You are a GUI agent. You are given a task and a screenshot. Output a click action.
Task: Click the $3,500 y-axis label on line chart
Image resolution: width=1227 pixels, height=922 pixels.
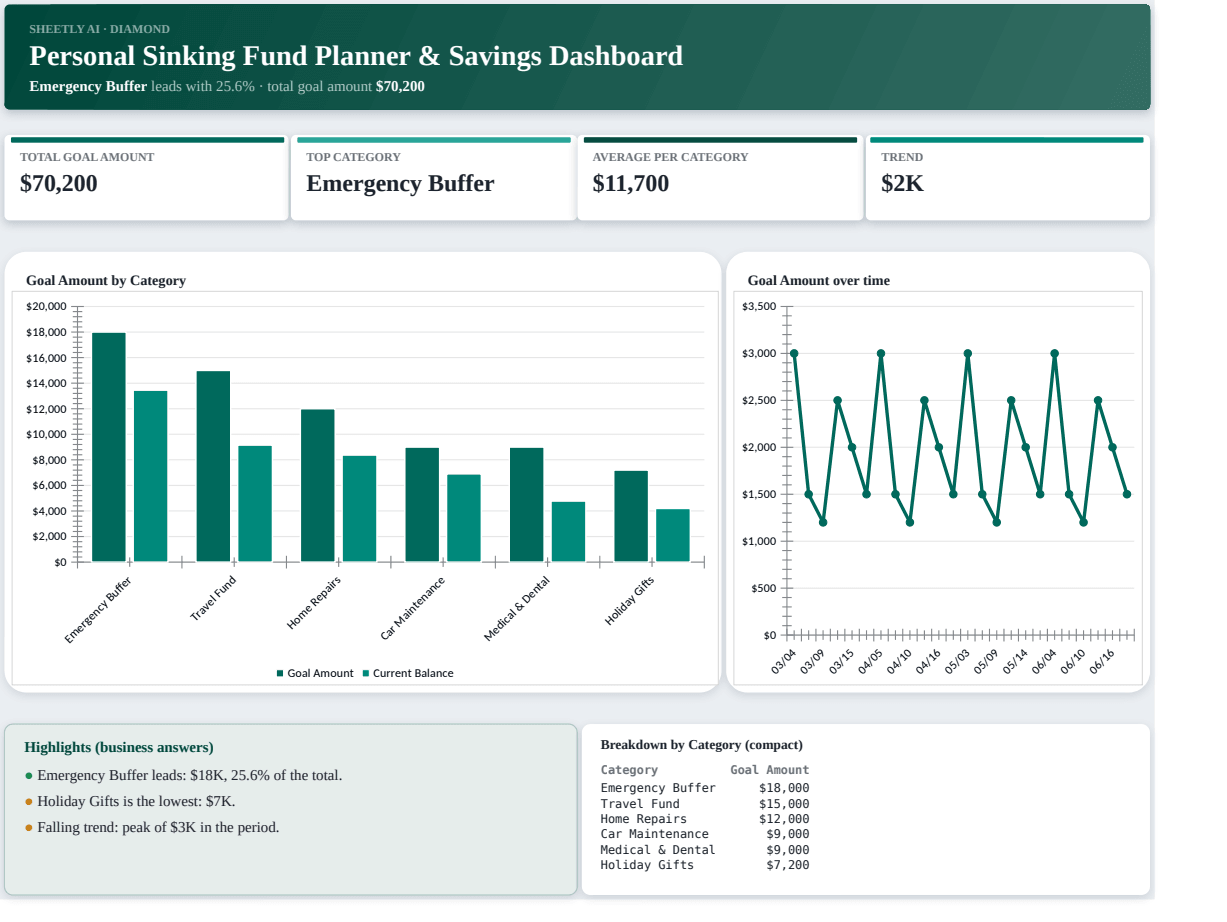click(760, 306)
